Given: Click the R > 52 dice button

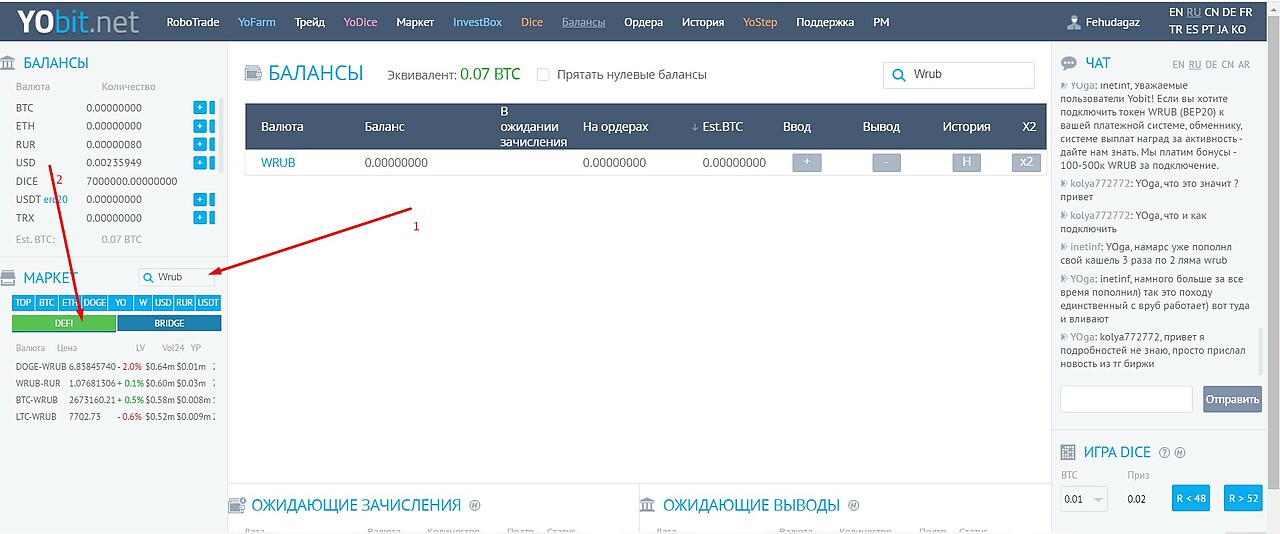Looking at the screenshot, I should click(x=1243, y=498).
